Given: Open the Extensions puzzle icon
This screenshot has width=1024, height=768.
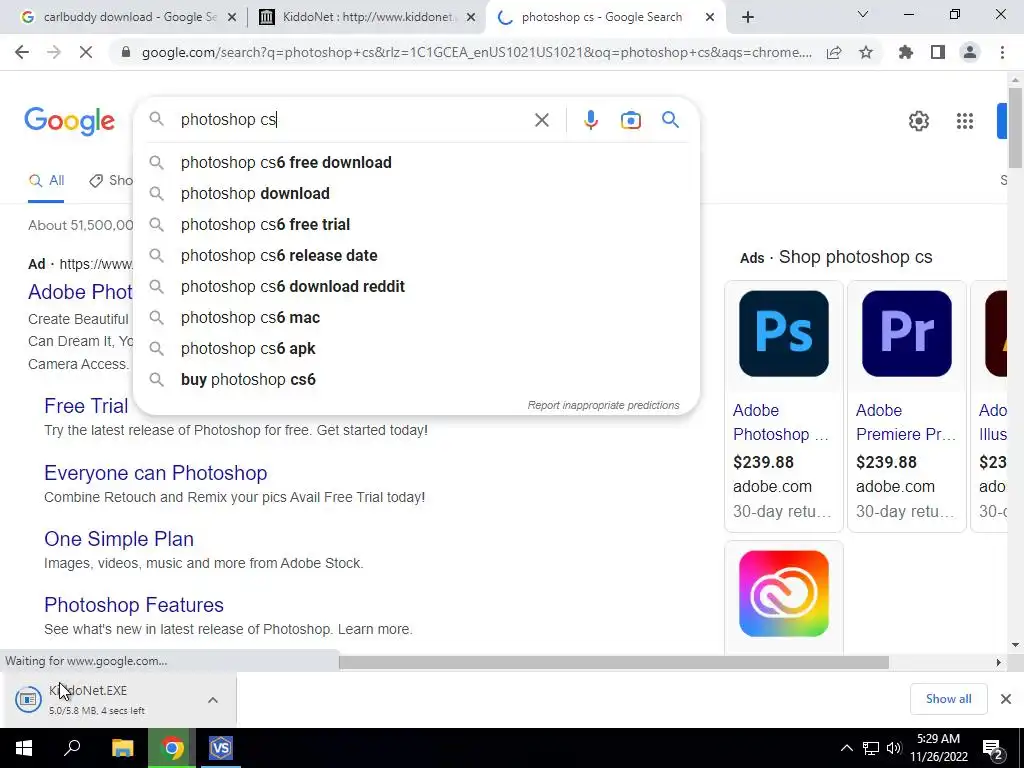Looking at the screenshot, I should pos(906,52).
